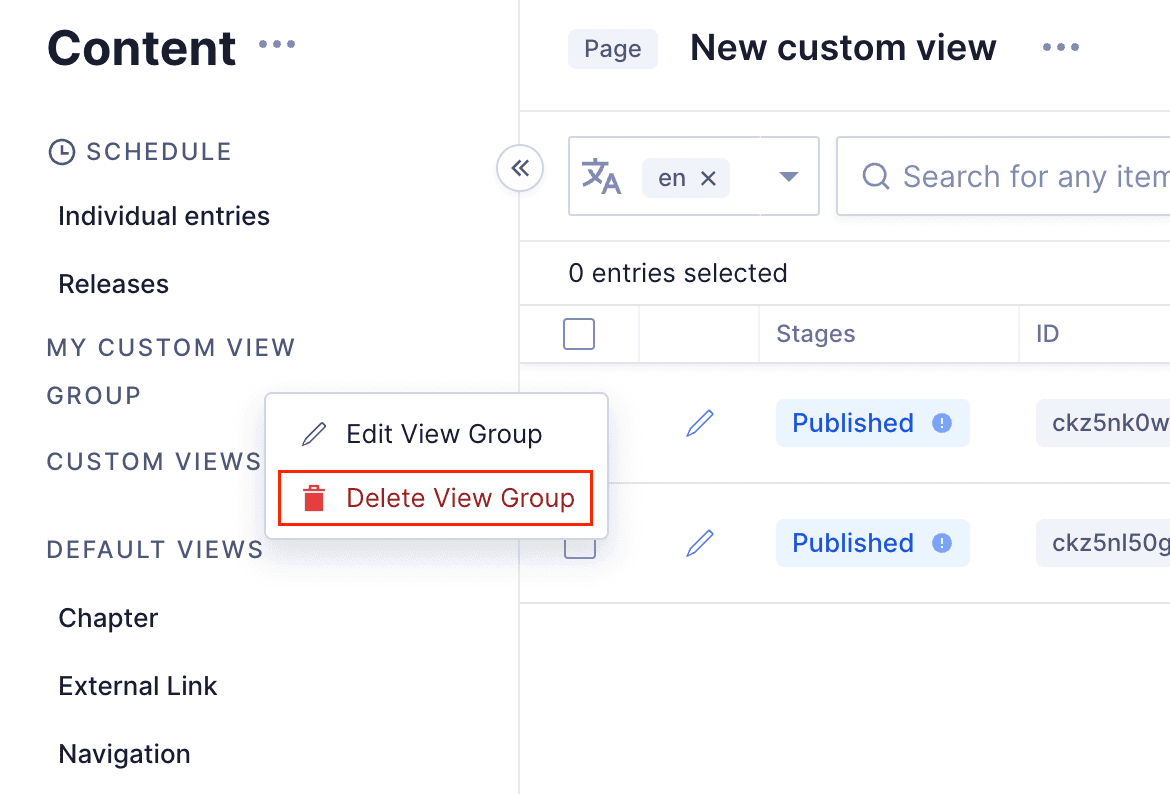Image resolution: width=1170 pixels, height=794 pixels.
Task: Open the Releases view
Action: pyautogui.click(x=113, y=283)
